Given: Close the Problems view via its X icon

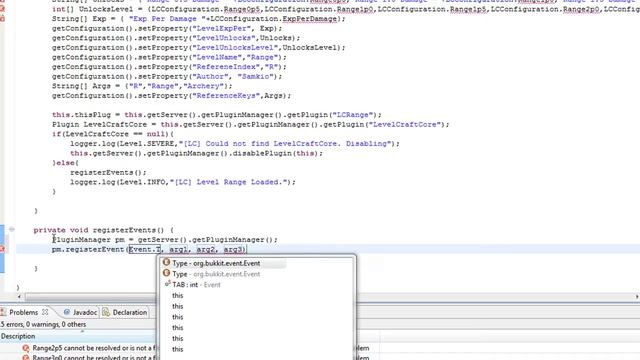Looking at the screenshot, I should (x=45, y=312).
